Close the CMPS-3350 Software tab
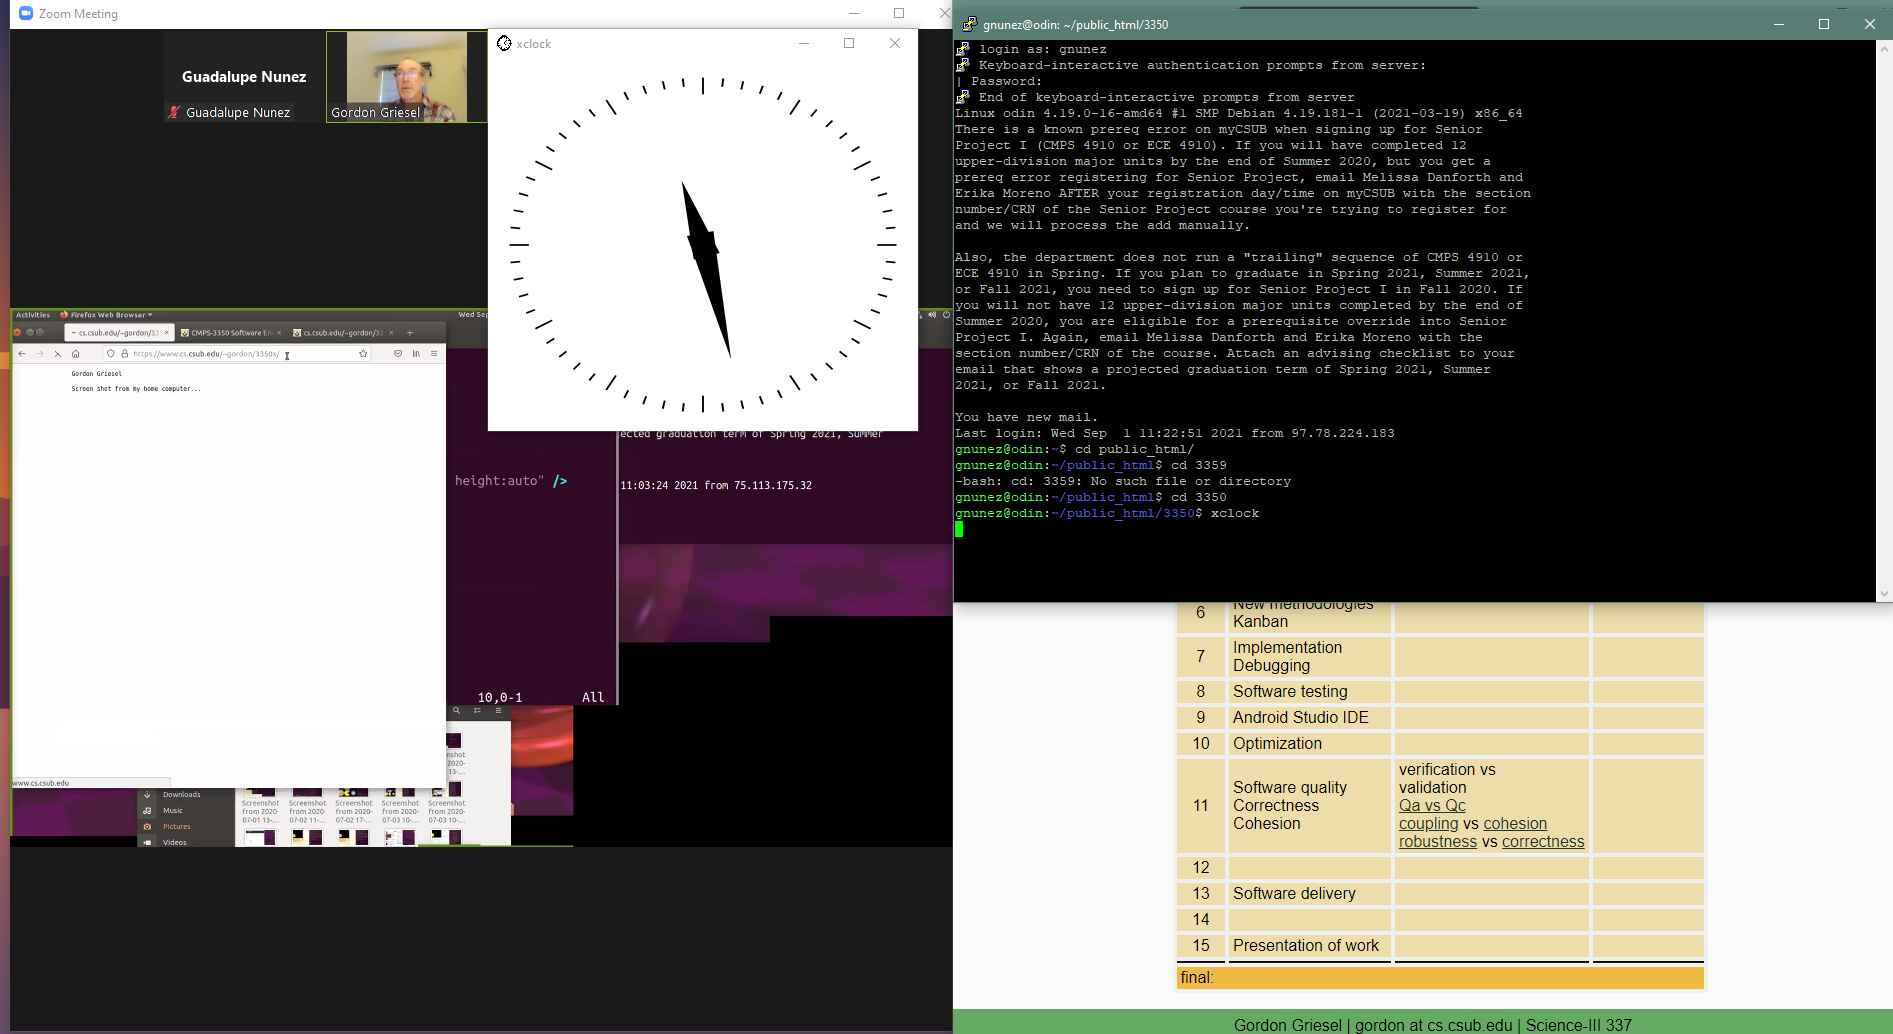1893x1034 pixels. point(279,332)
